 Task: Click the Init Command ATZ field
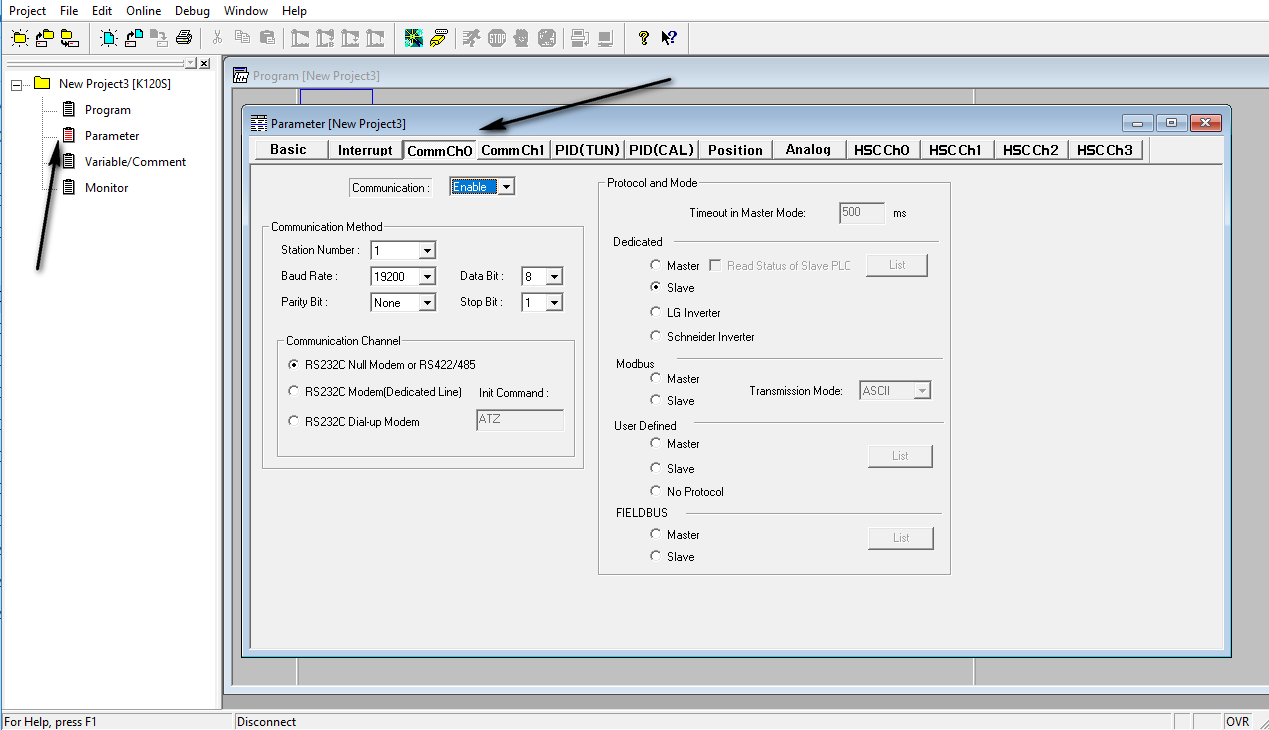point(520,420)
